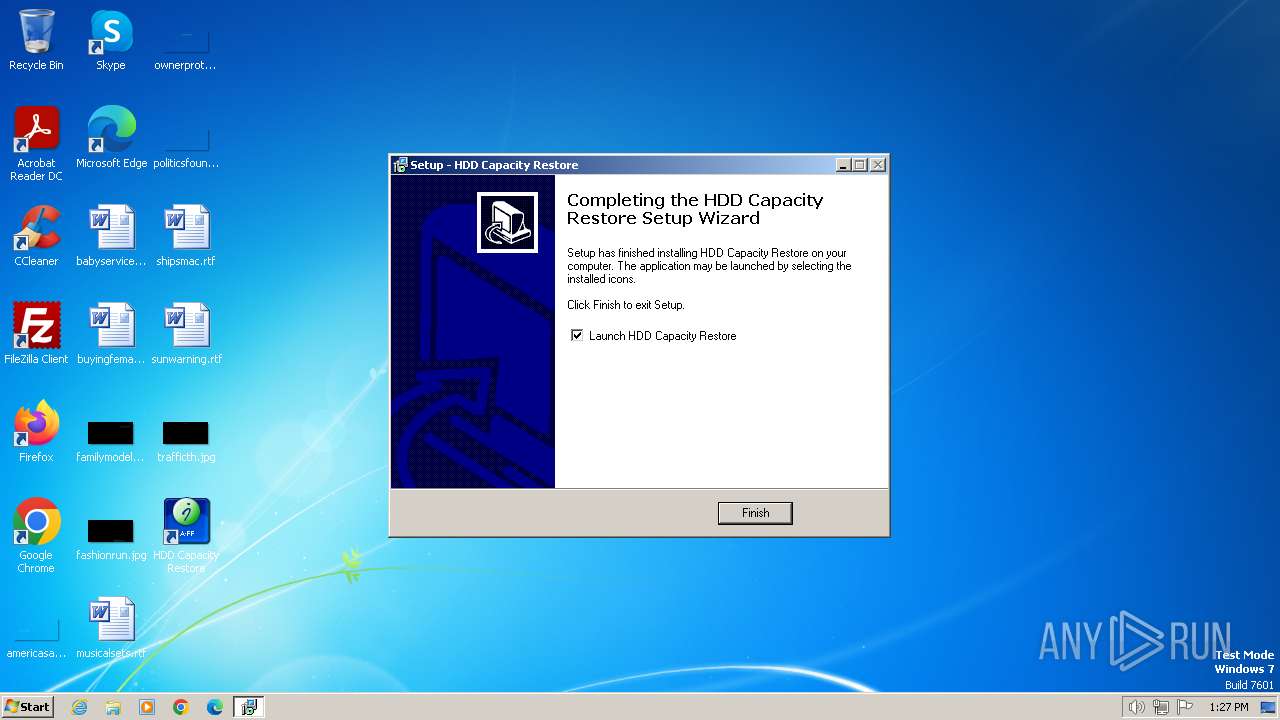Select the Acrobat Reader DC shortcut
This screenshot has width=1280, height=720.
pyautogui.click(x=36, y=144)
